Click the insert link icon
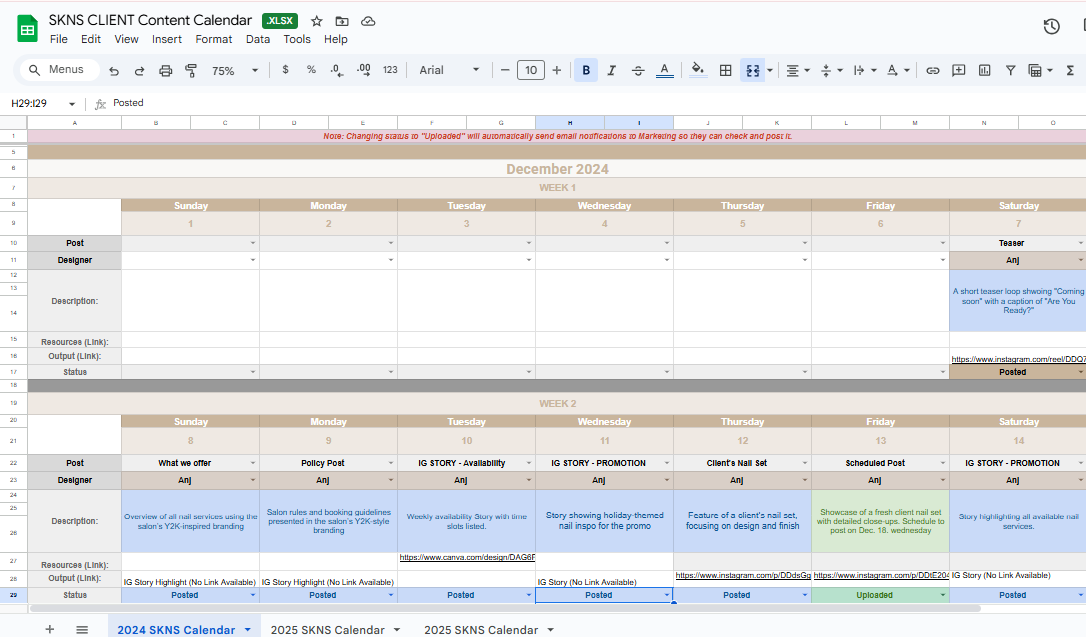 tap(932, 70)
